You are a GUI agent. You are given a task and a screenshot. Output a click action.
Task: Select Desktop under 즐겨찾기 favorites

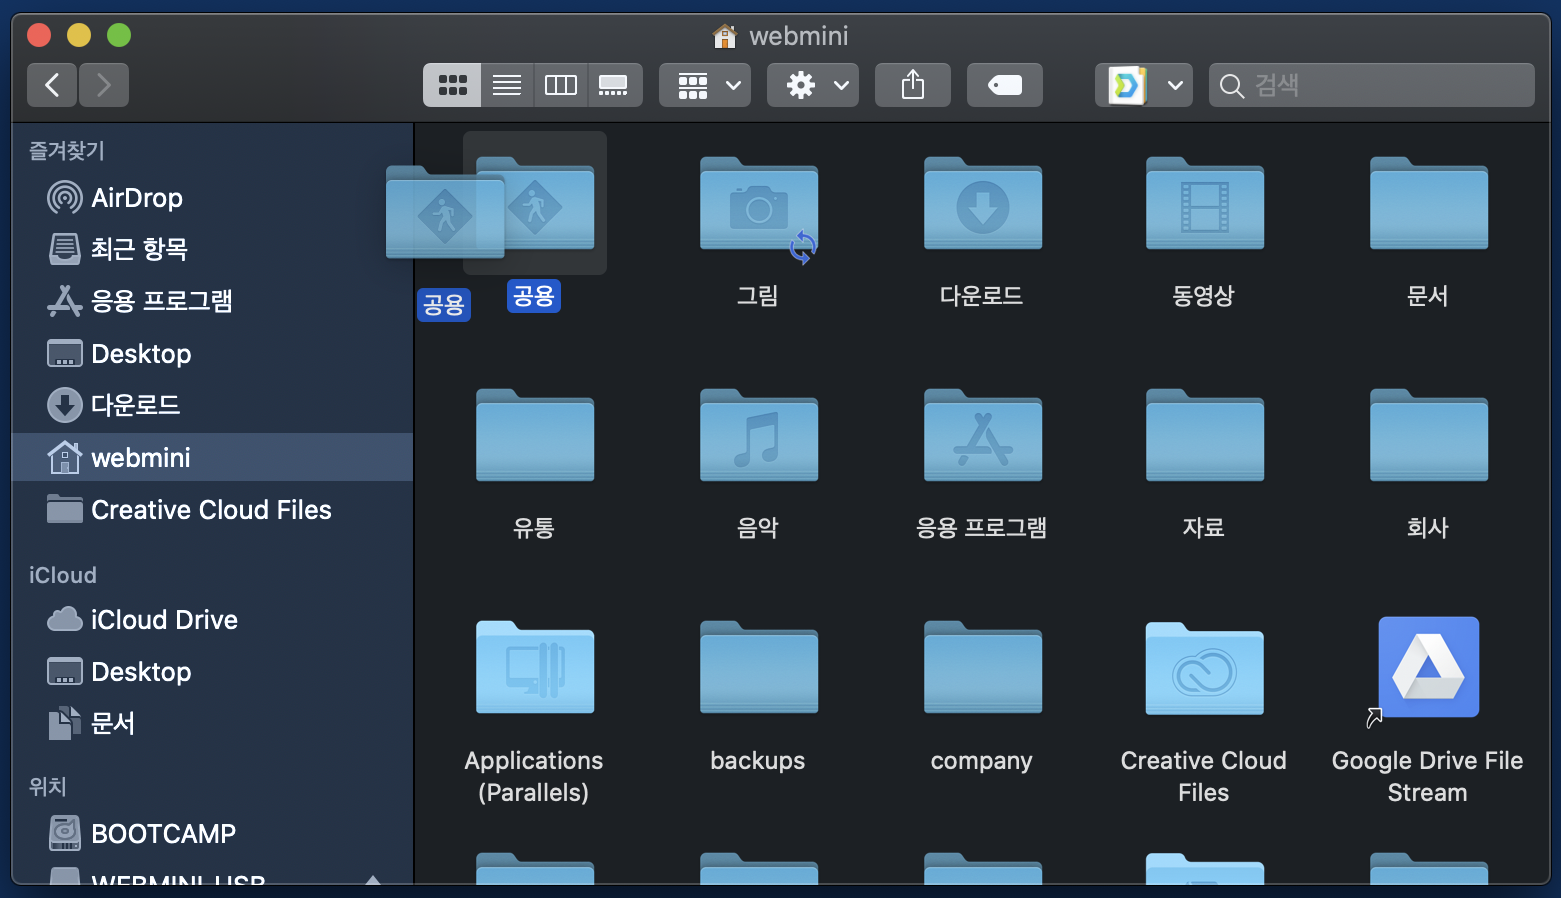coord(212,353)
